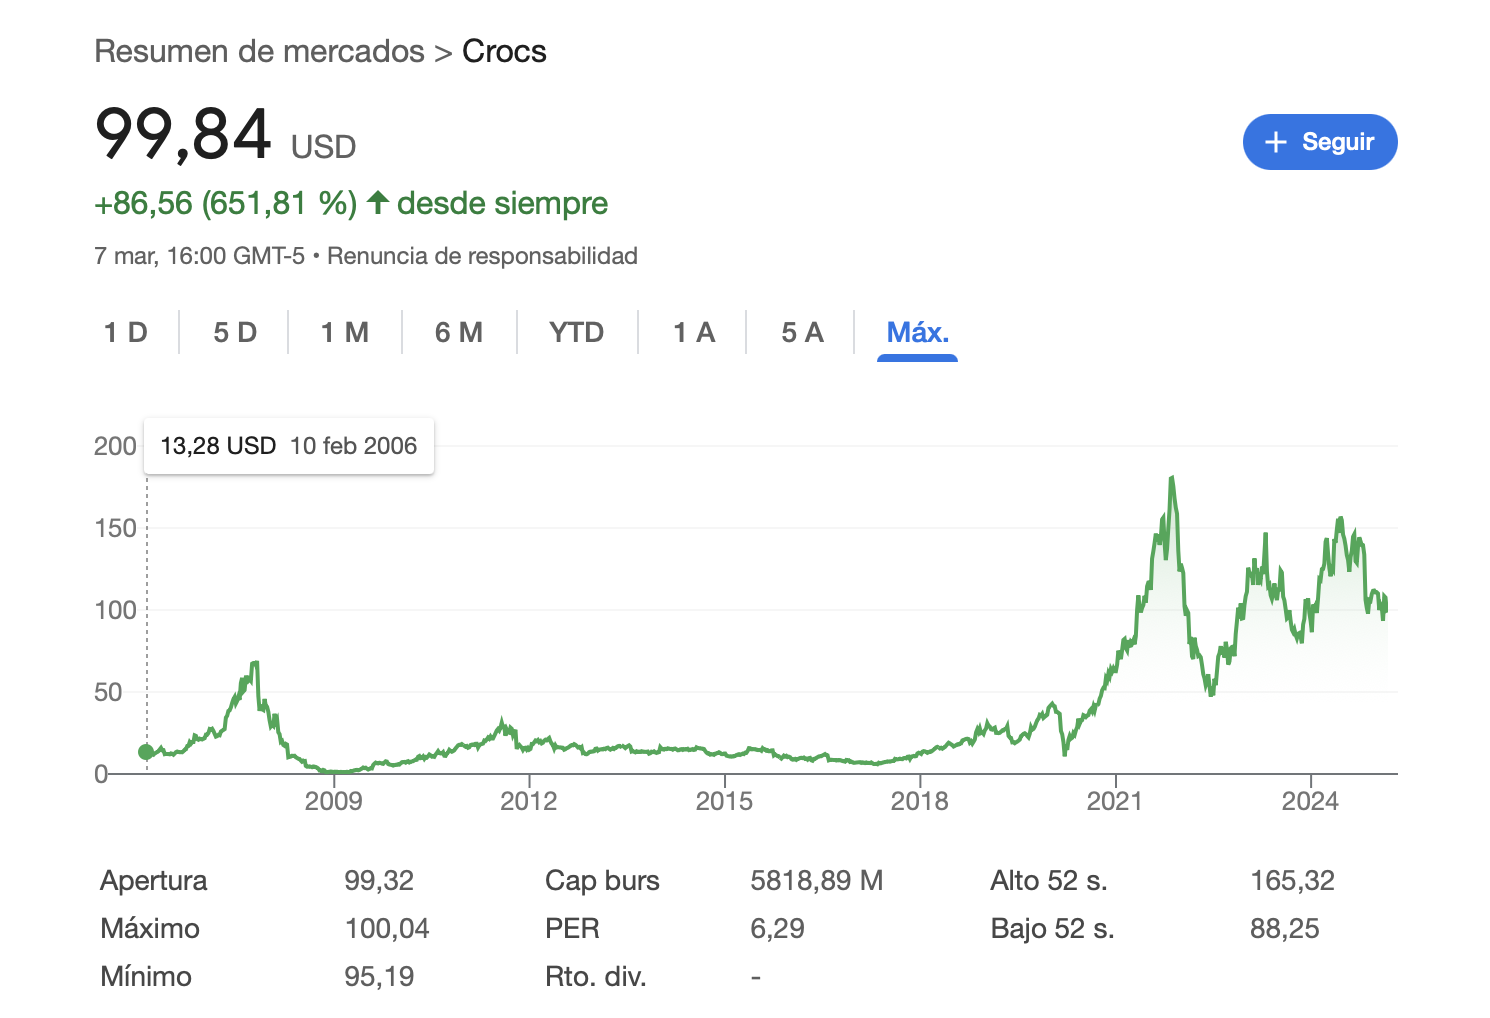Select the Máx. range tab
Image resolution: width=1490 pixels, height=1018 pixels.
pyautogui.click(x=917, y=332)
